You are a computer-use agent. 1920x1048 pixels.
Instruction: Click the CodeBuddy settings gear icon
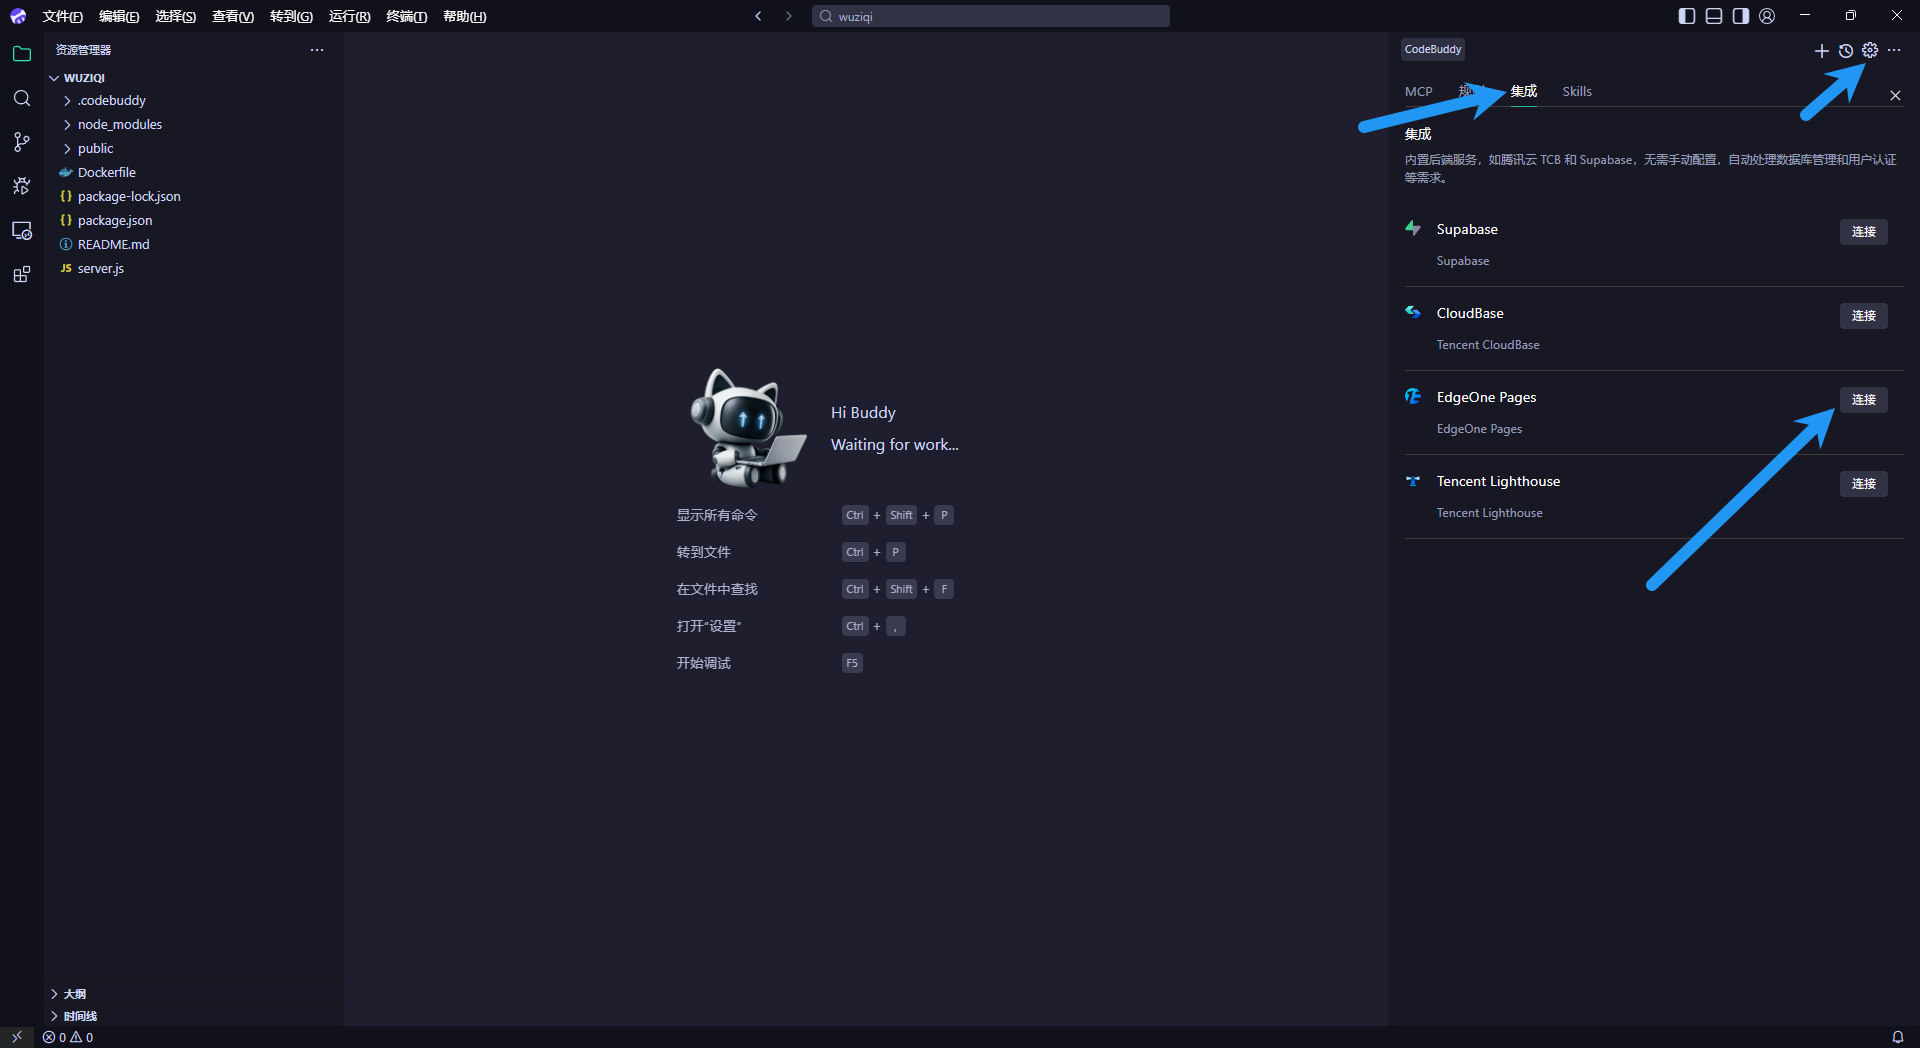(x=1870, y=50)
